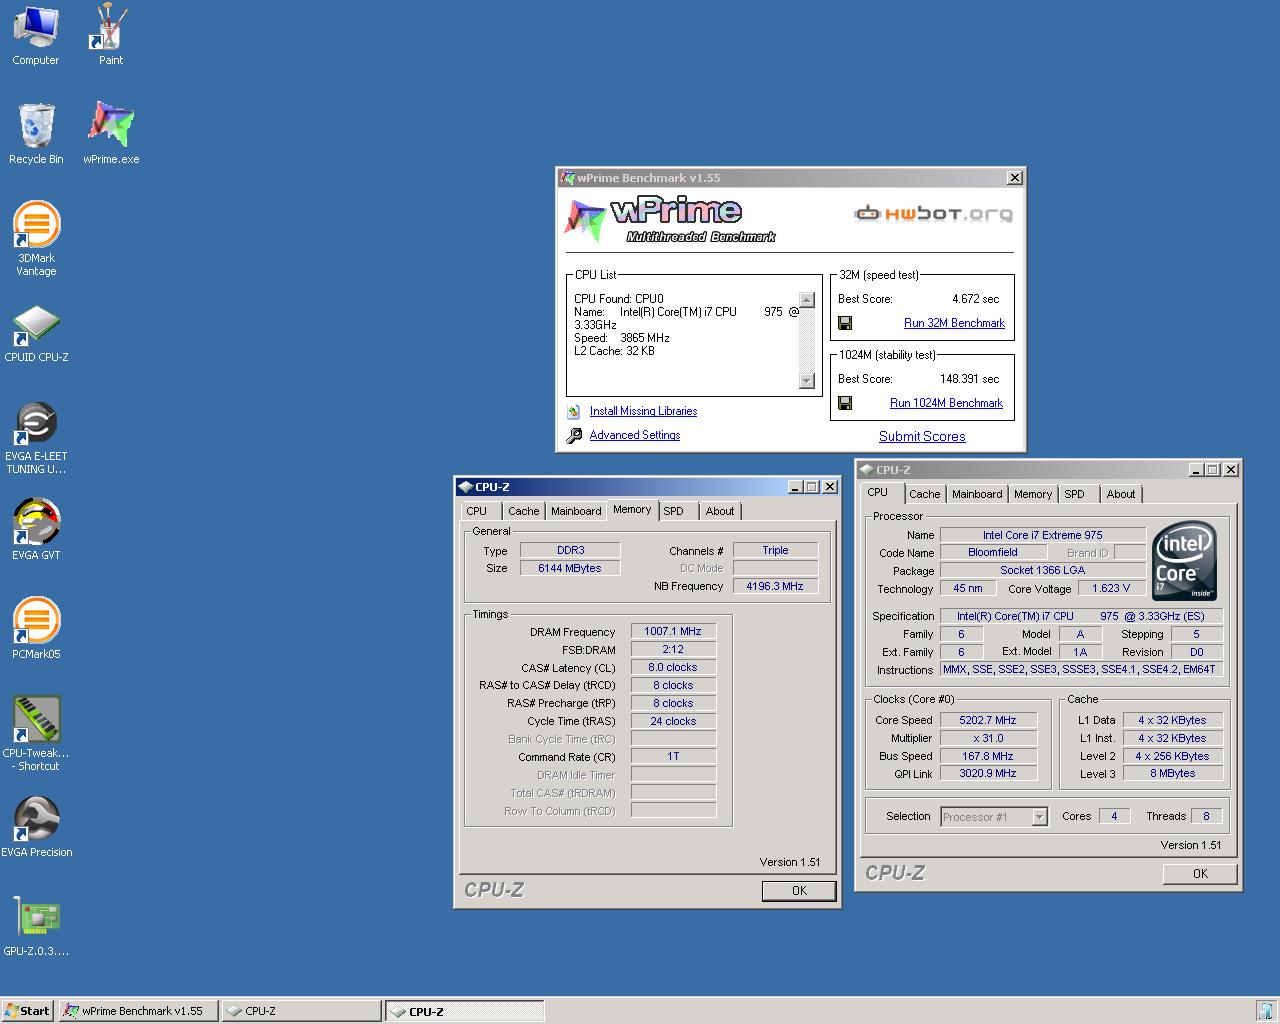This screenshot has height=1024, width=1280.
Task: Click the Install Missing Libraries icon
Action: coord(573,412)
